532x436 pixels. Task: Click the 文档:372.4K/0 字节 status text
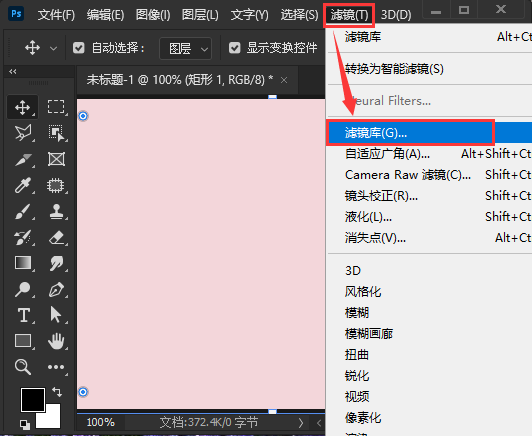(x=209, y=422)
